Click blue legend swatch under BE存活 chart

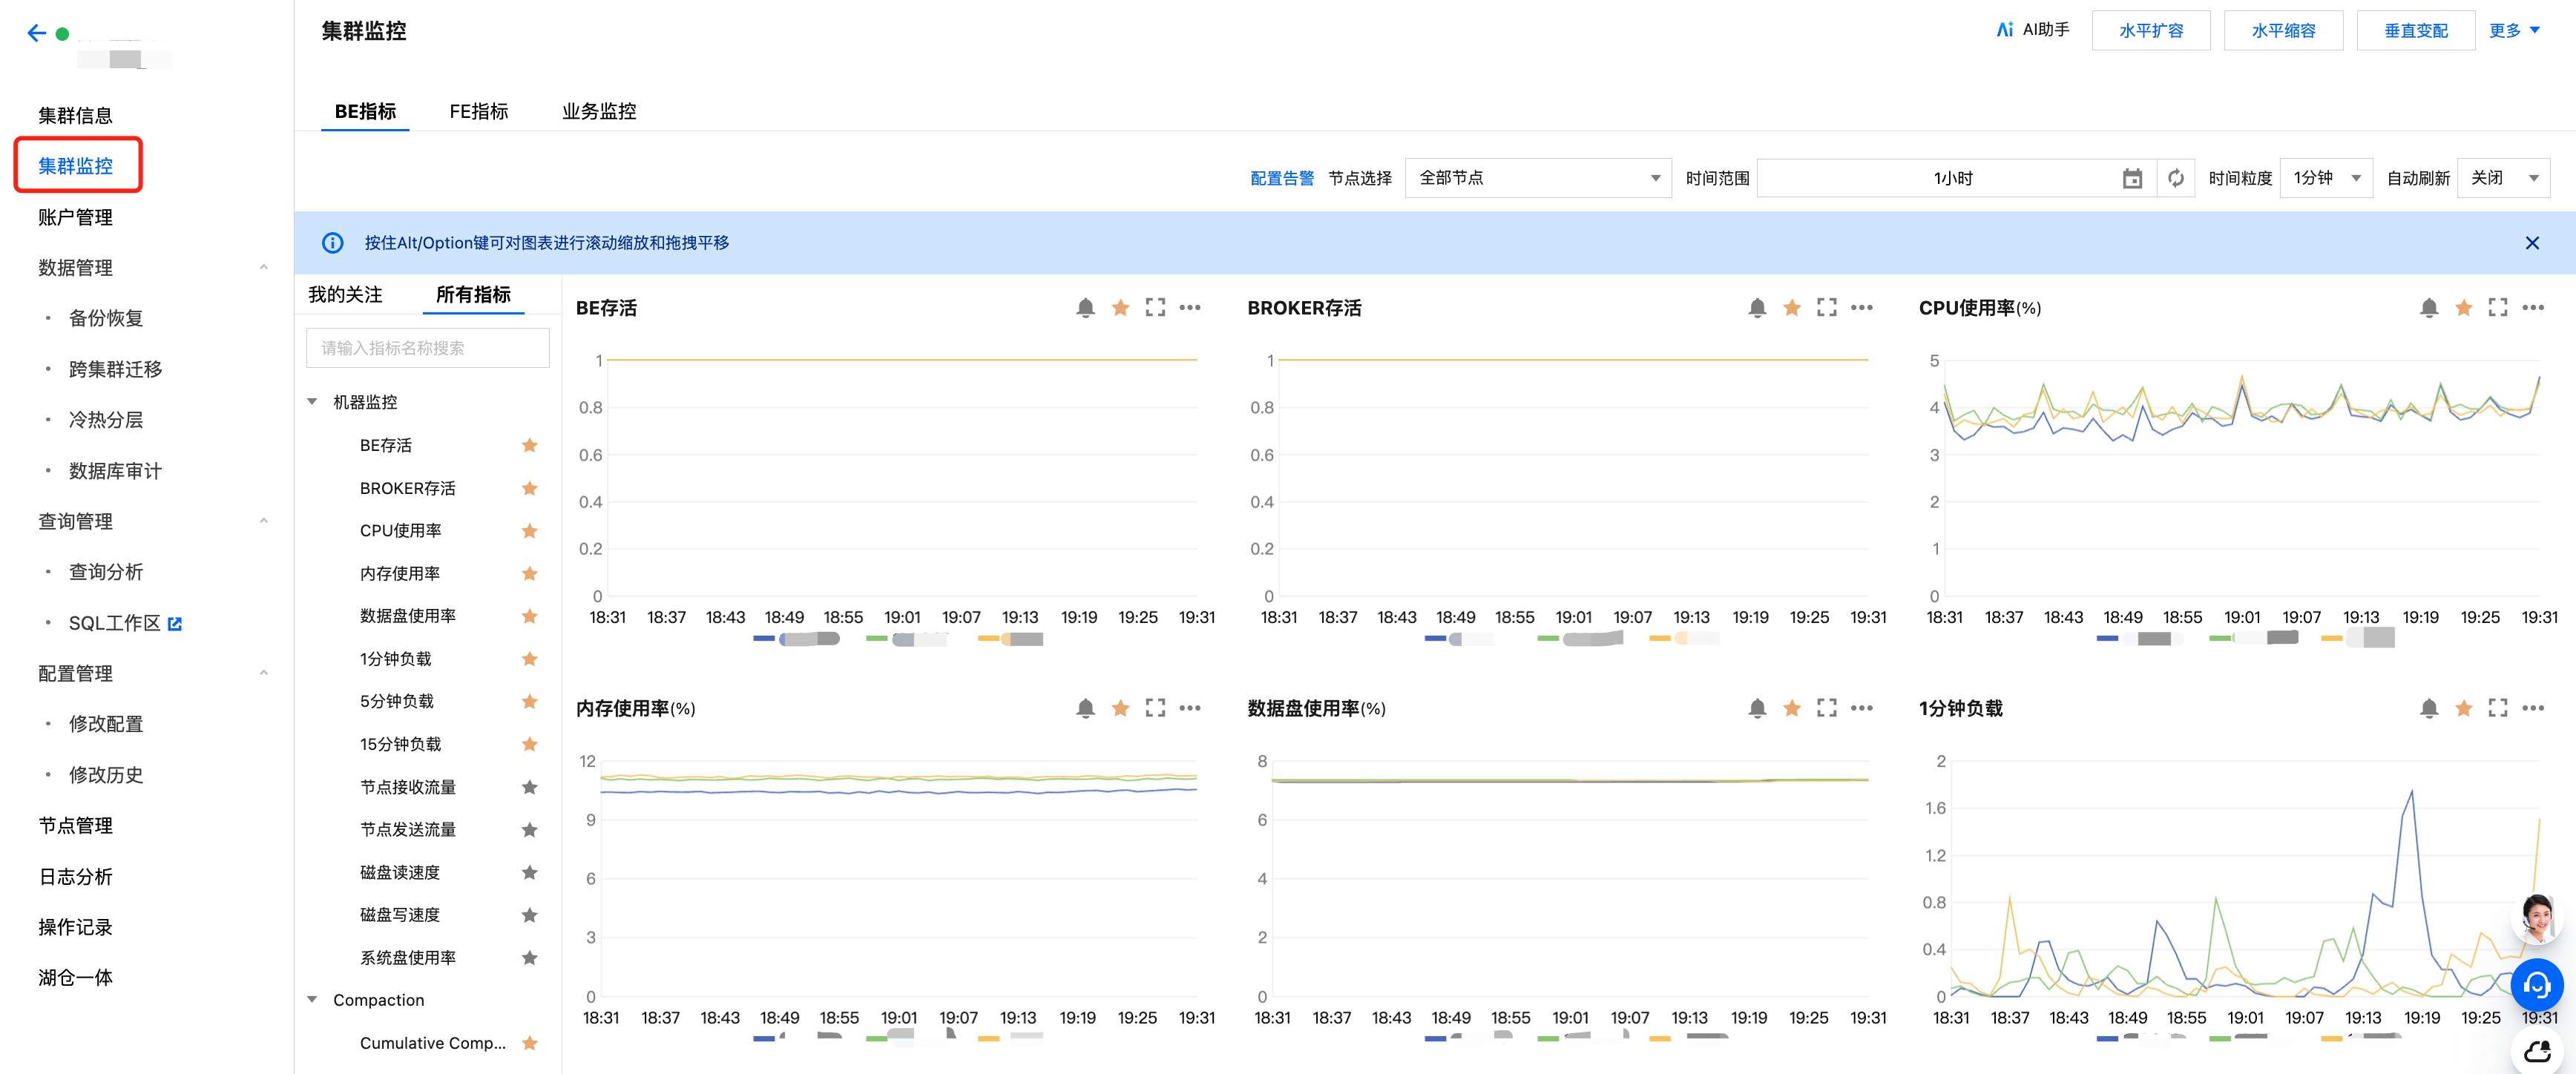764,639
